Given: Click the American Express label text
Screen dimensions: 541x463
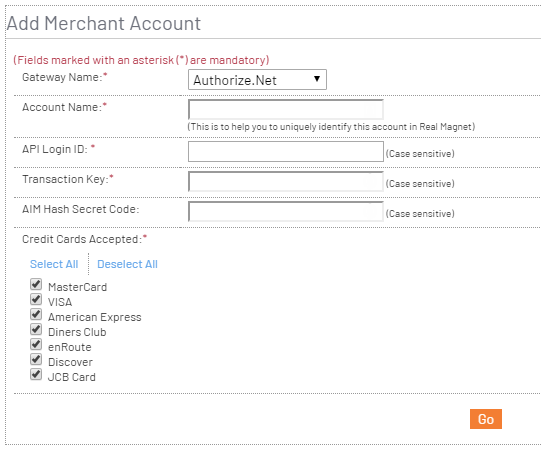Looking at the screenshot, I should tap(95, 317).
